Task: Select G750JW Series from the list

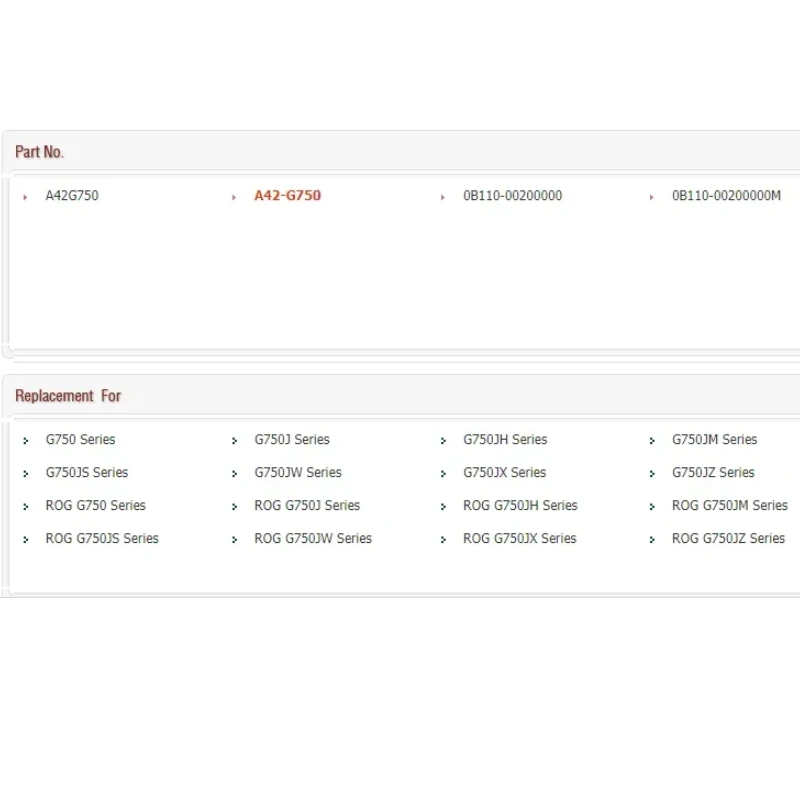Action: coord(298,473)
